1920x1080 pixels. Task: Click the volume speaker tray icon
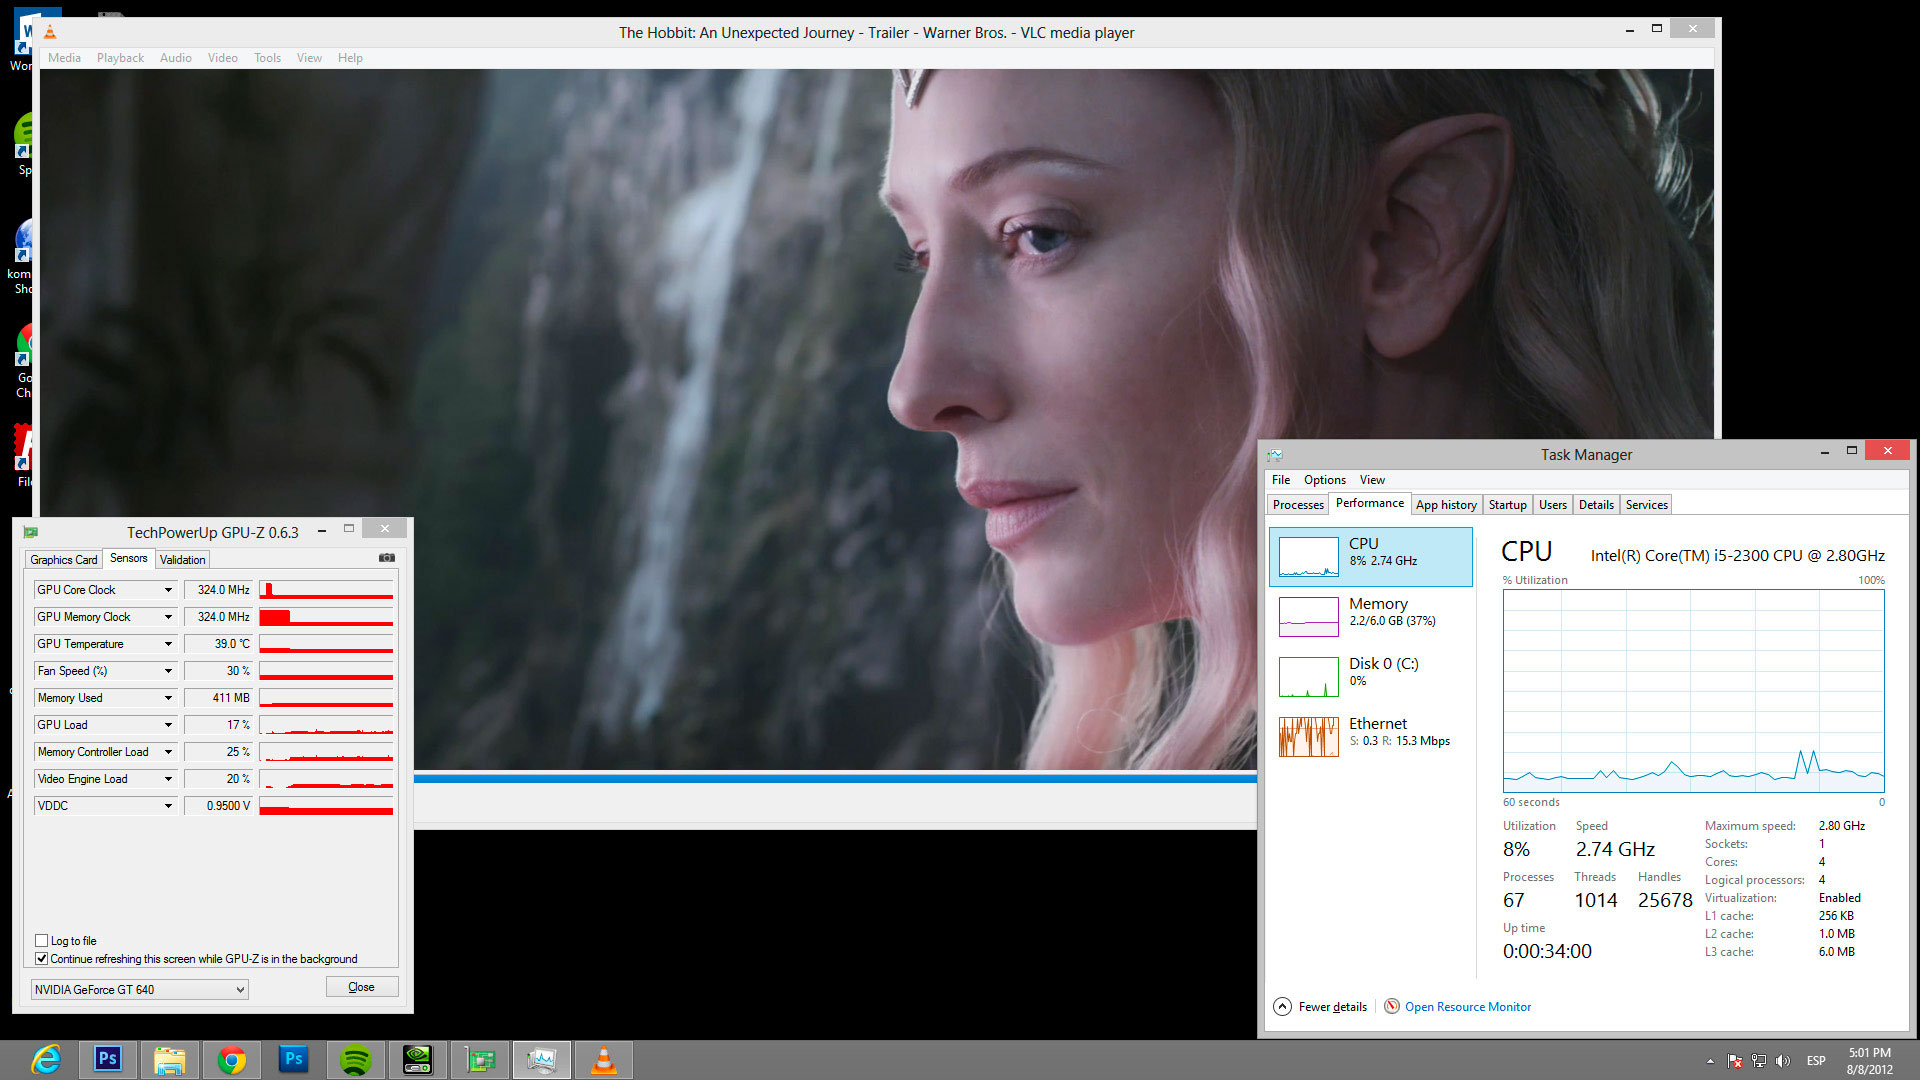click(1783, 1061)
